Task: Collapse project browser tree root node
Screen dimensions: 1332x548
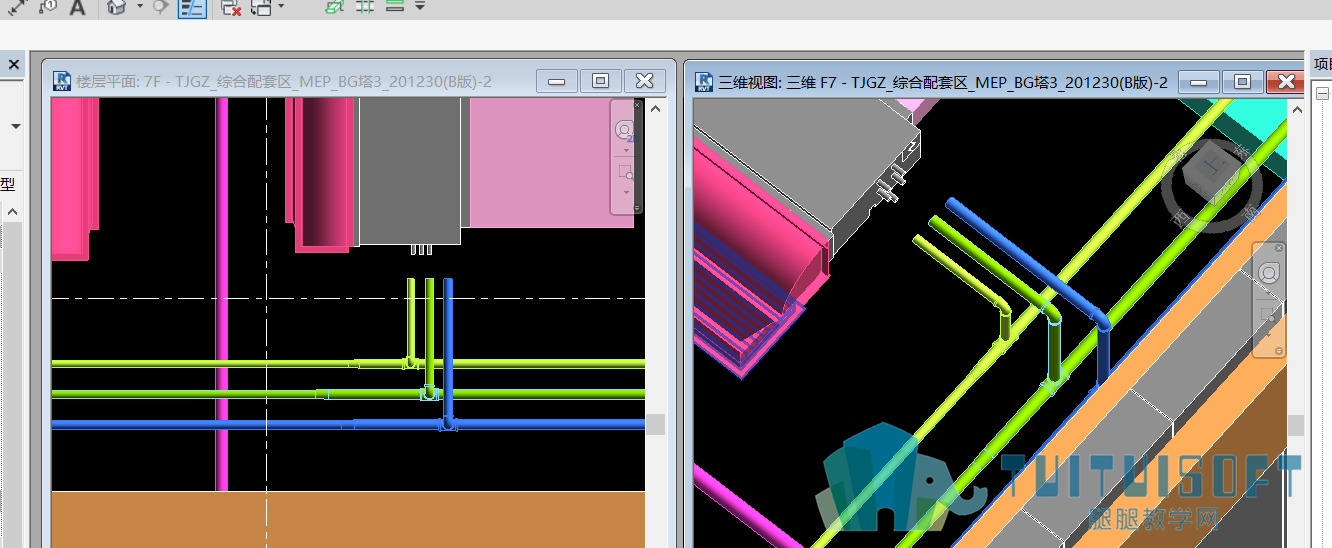Action: 1322,93
